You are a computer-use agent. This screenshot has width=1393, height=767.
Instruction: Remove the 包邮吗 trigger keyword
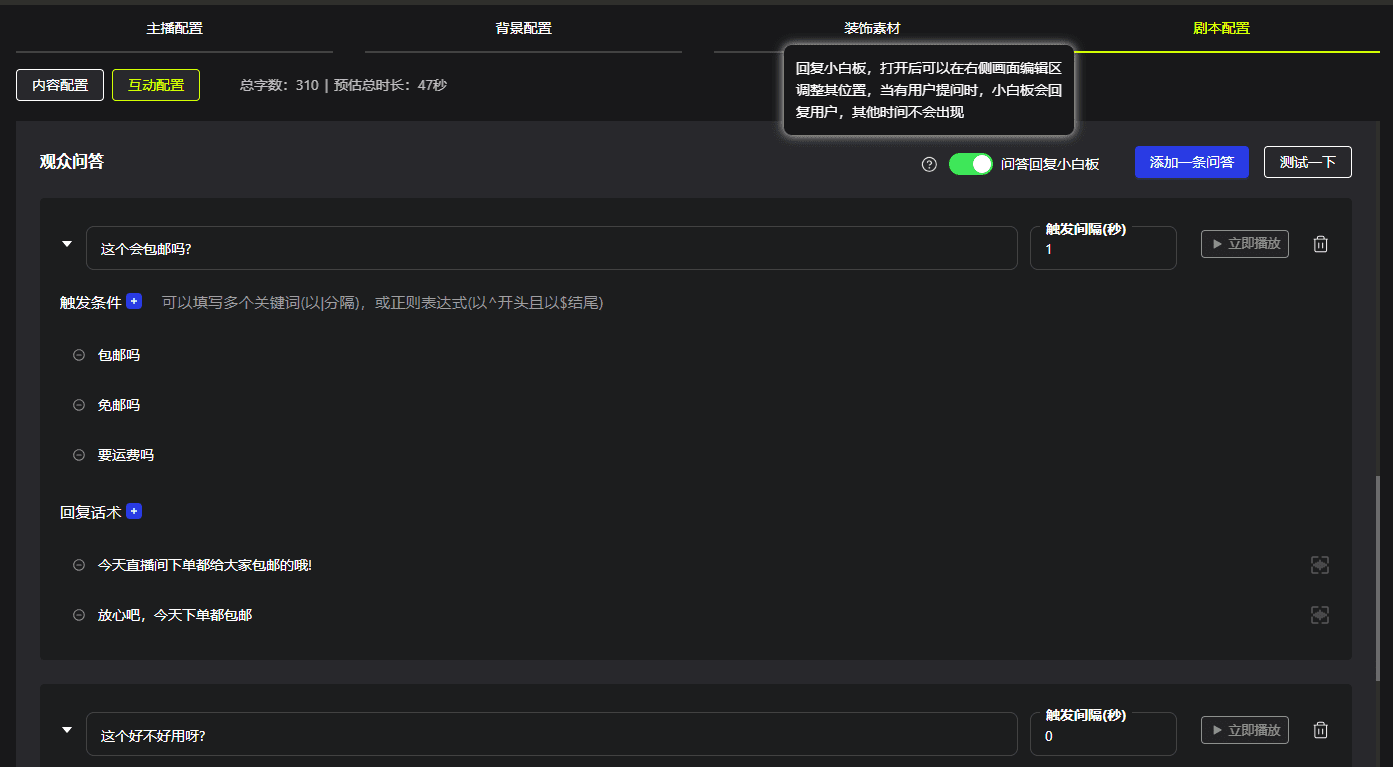79,355
